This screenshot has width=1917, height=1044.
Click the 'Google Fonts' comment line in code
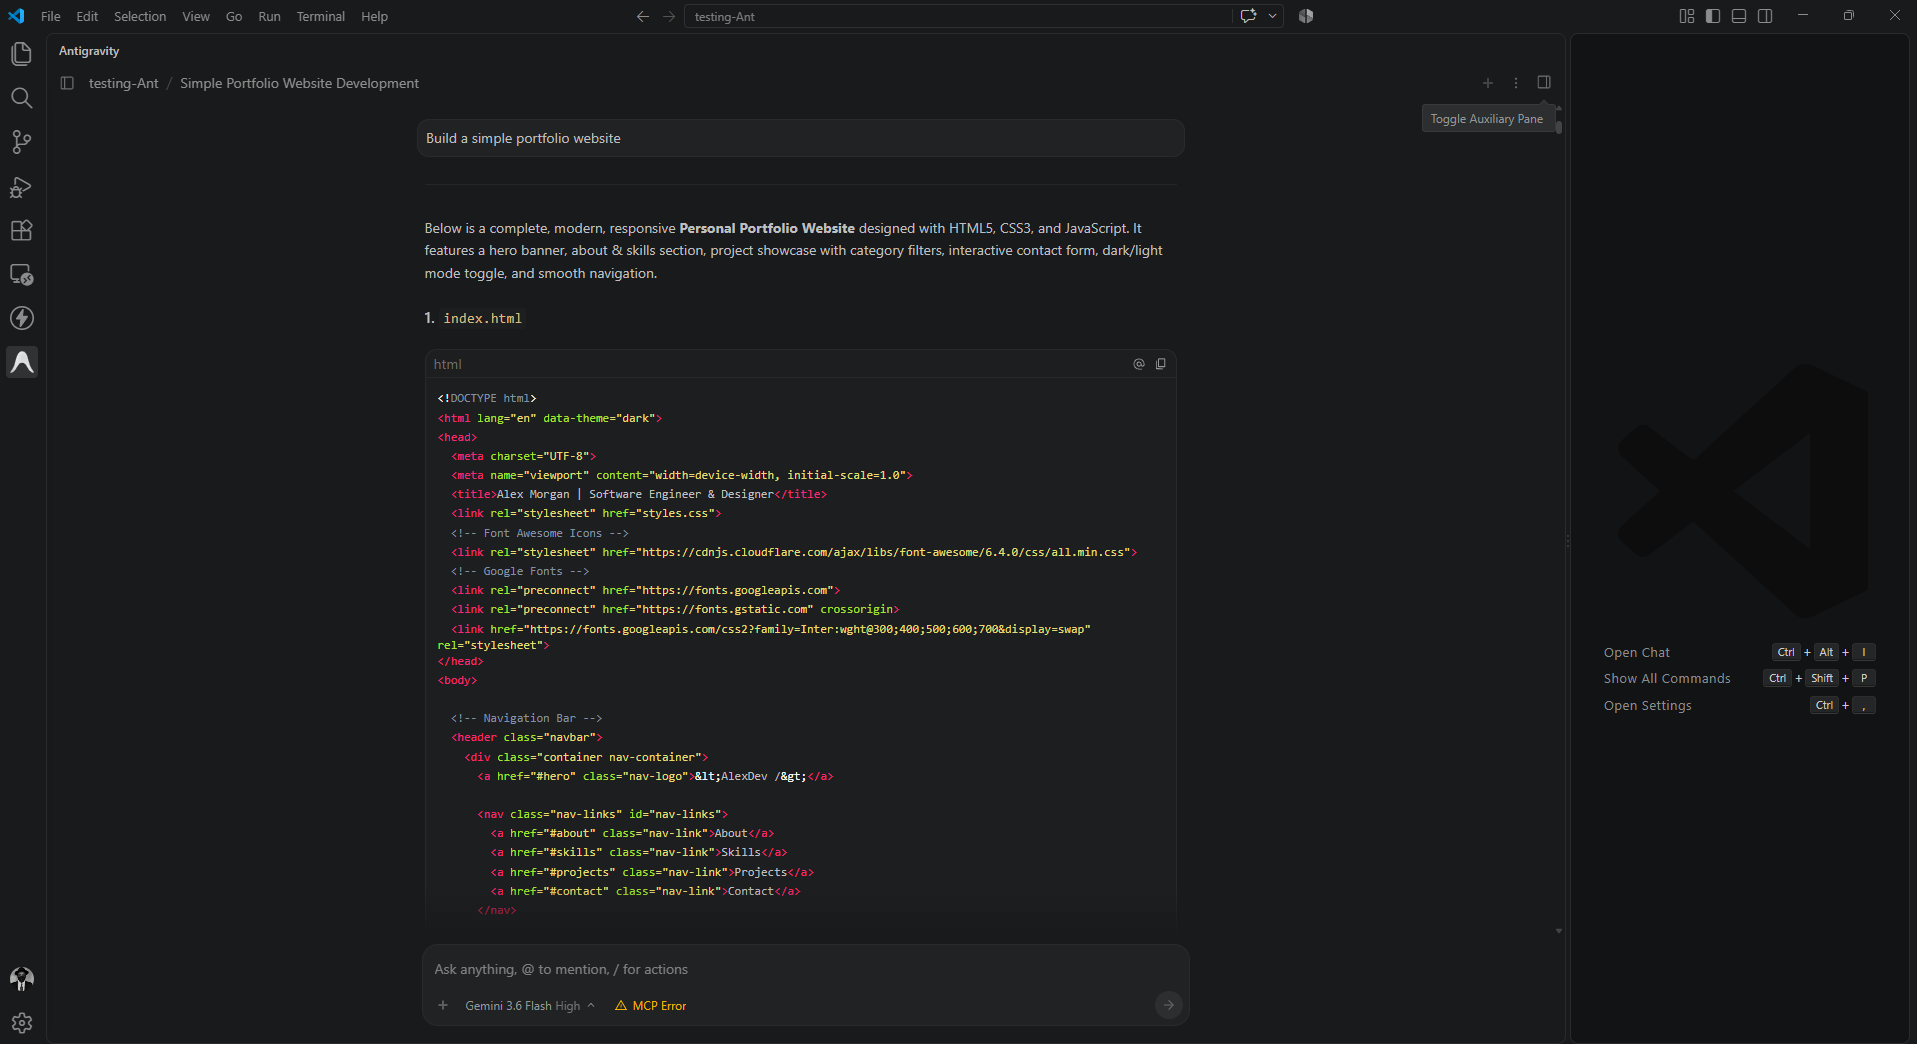tap(520, 571)
